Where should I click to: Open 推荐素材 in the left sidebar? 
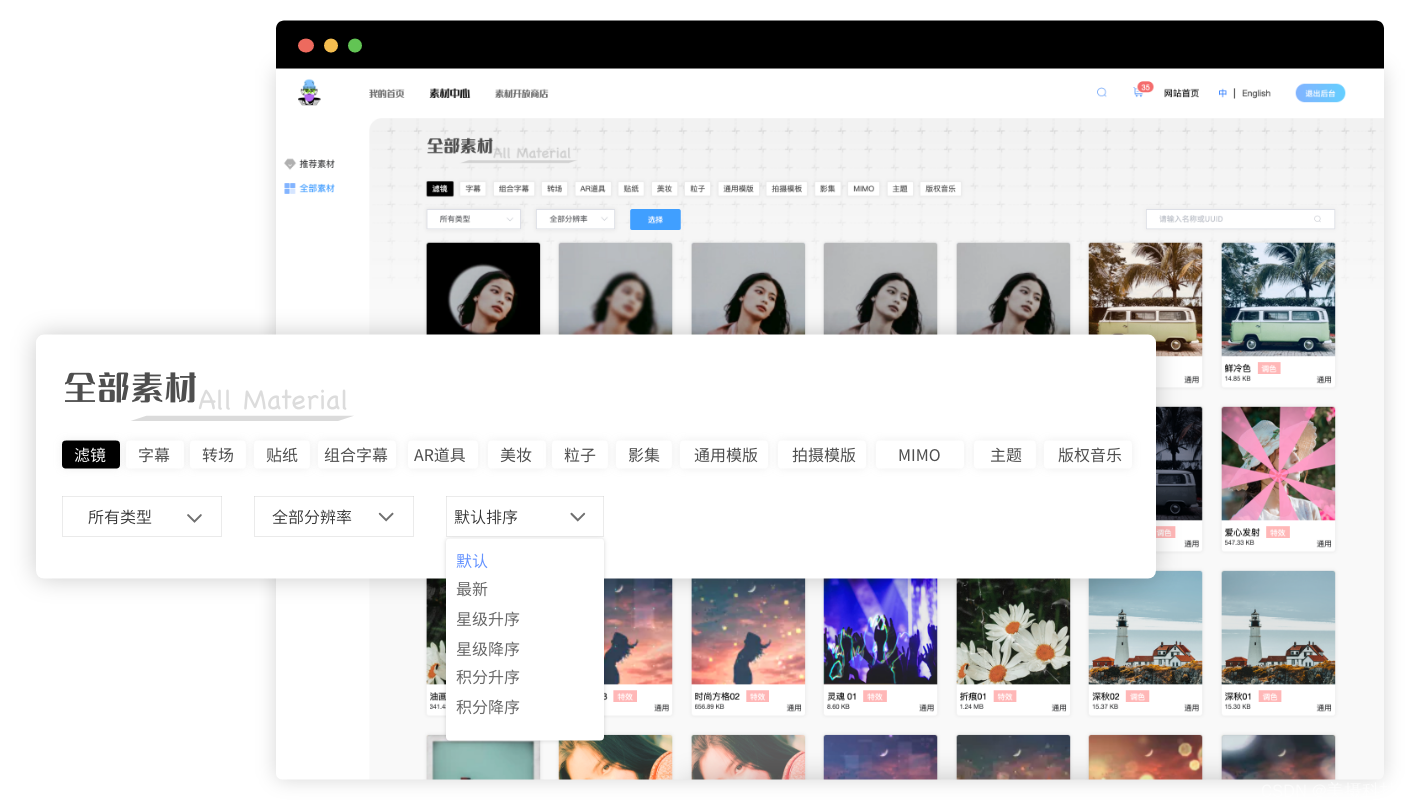tap(317, 164)
